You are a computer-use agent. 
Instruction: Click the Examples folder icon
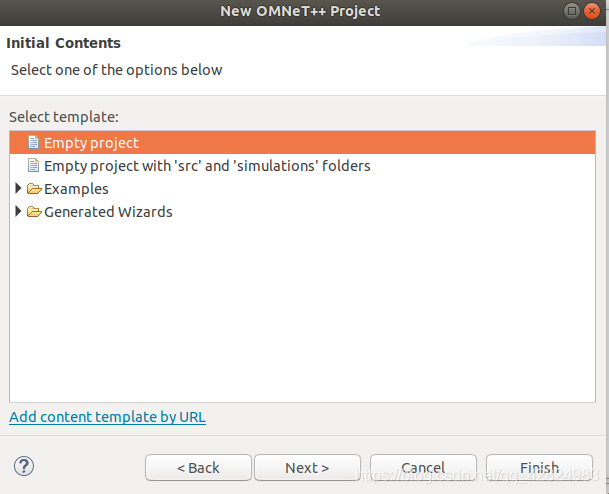(34, 189)
